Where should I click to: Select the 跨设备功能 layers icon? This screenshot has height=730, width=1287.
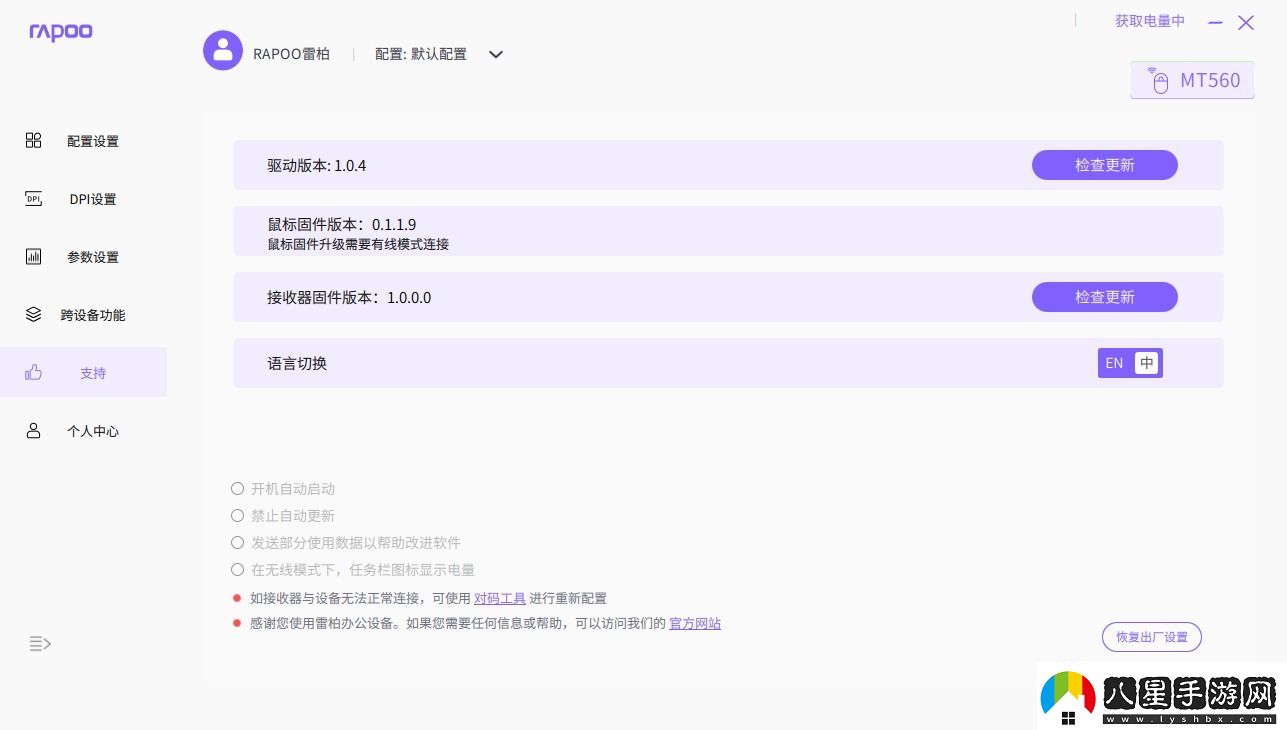33,314
